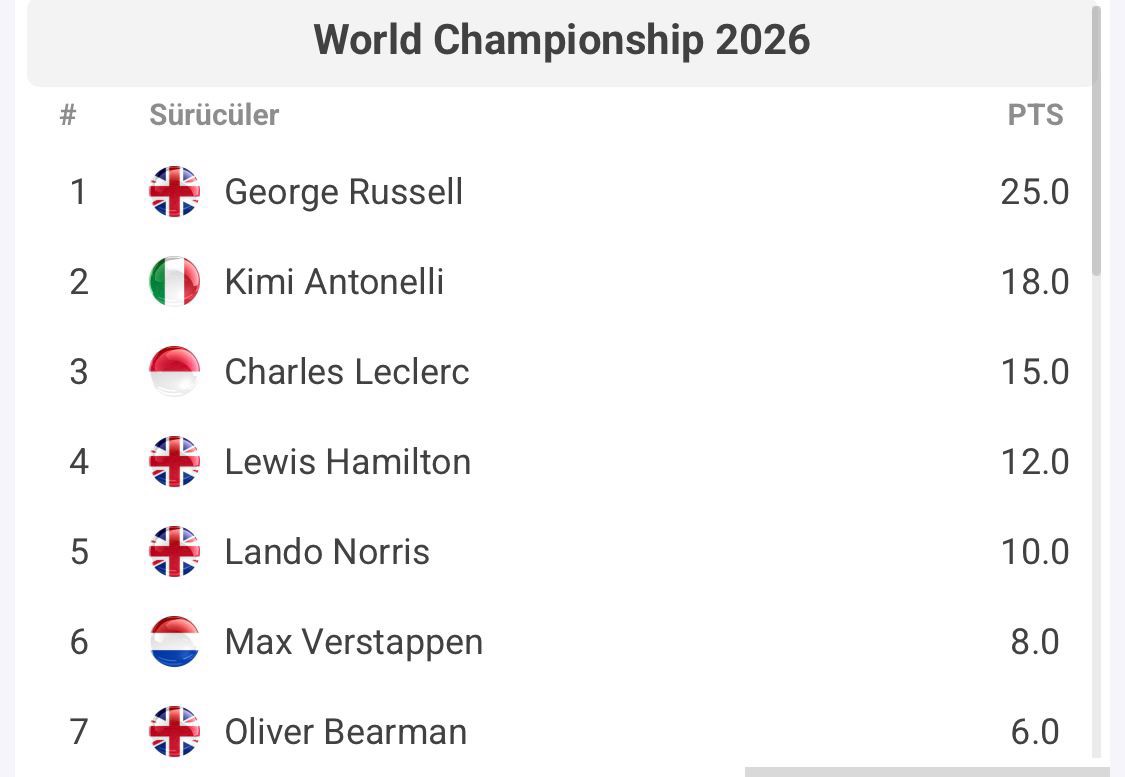Open Oliver Bearman driver entry
This screenshot has height=777, width=1125.
pyautogui.click(x=345, y=731)
